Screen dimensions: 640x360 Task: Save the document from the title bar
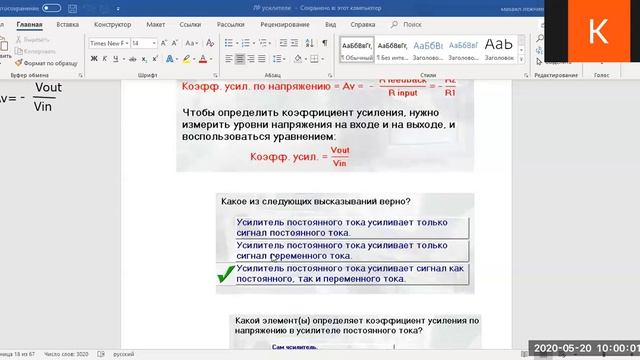coord(73,8)
